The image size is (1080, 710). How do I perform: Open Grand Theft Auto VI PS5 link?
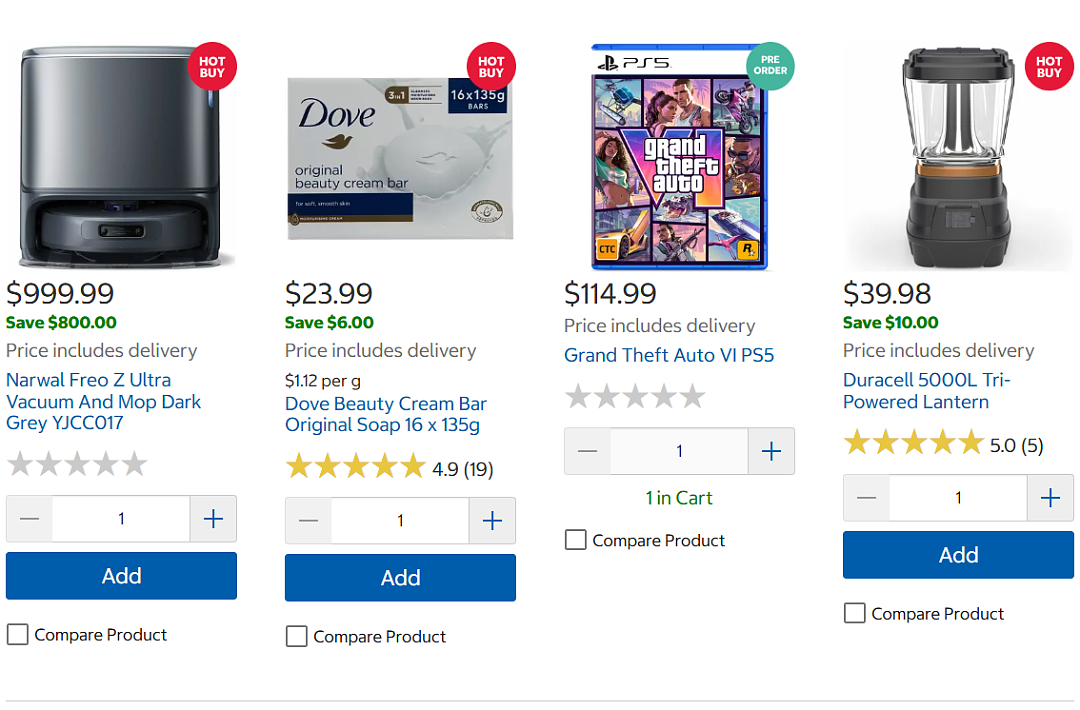coord(669,355)
